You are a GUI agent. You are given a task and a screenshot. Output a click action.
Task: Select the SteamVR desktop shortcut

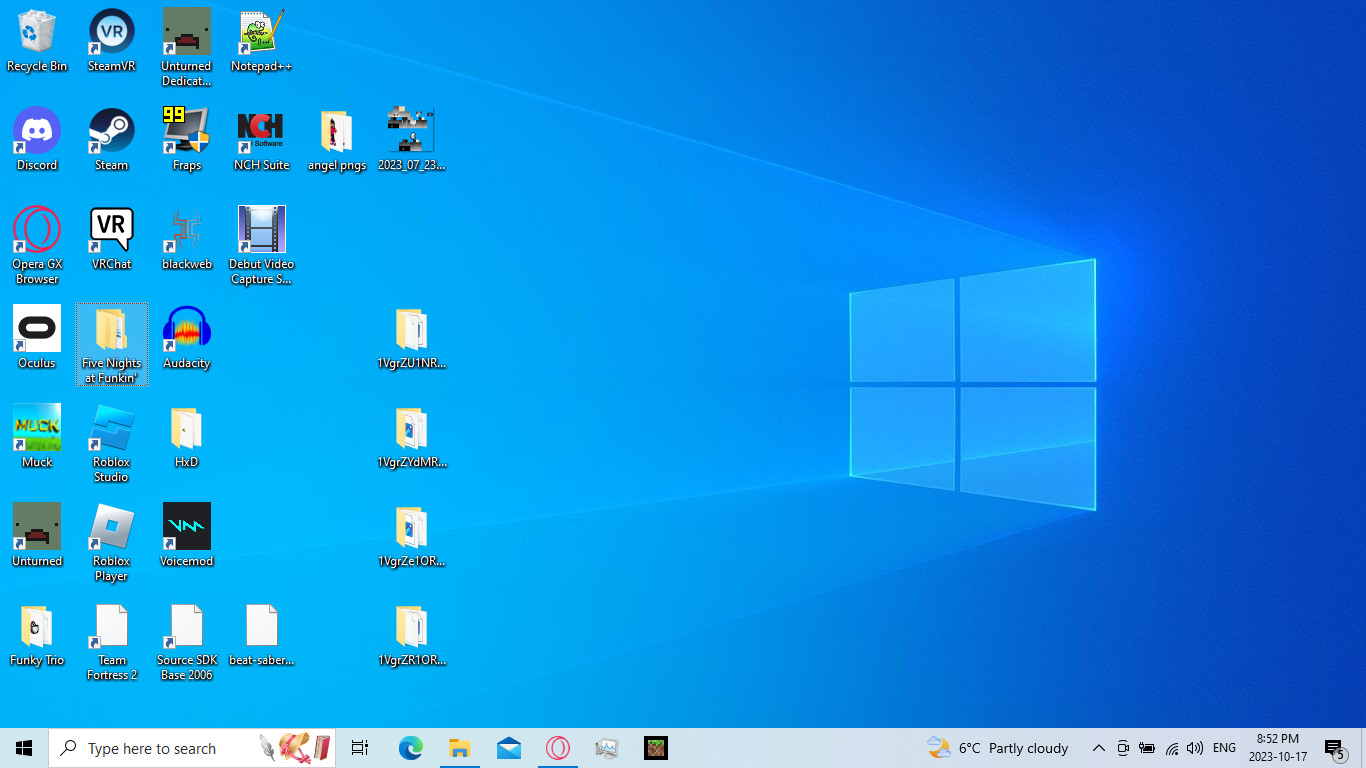[x=111, y=41]
